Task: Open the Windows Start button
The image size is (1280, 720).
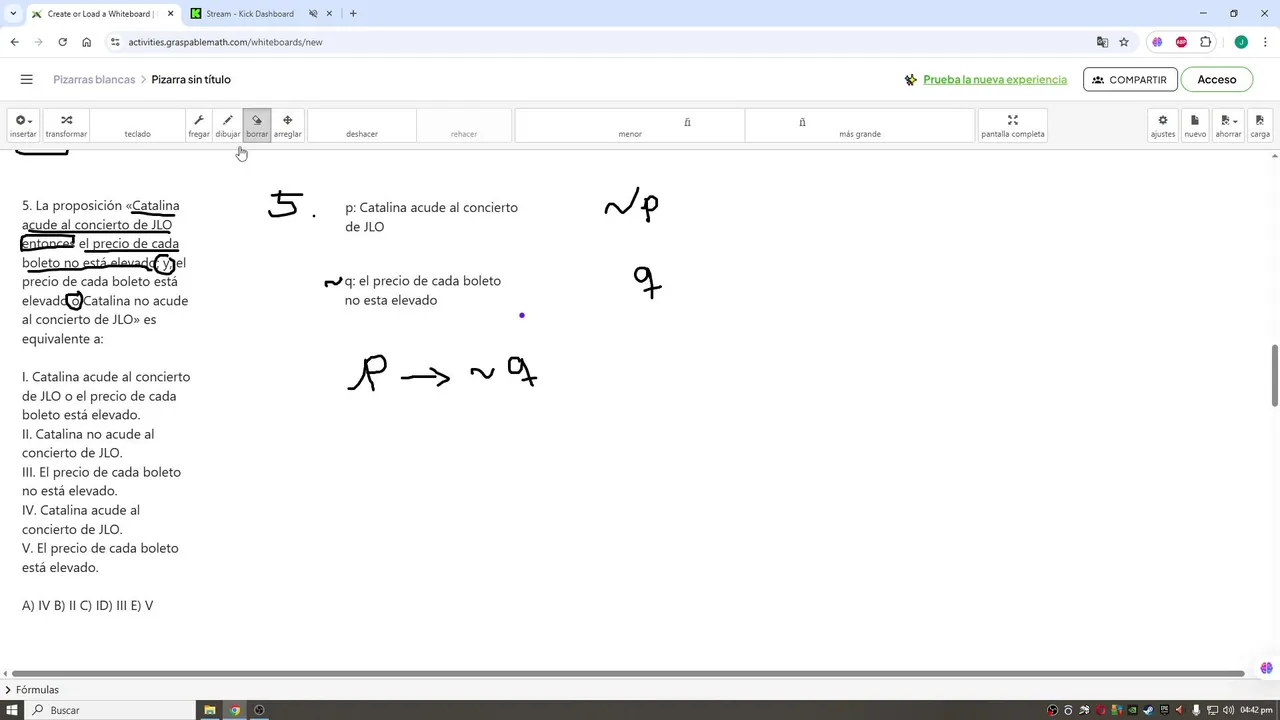Action: [x=12, y=710]
